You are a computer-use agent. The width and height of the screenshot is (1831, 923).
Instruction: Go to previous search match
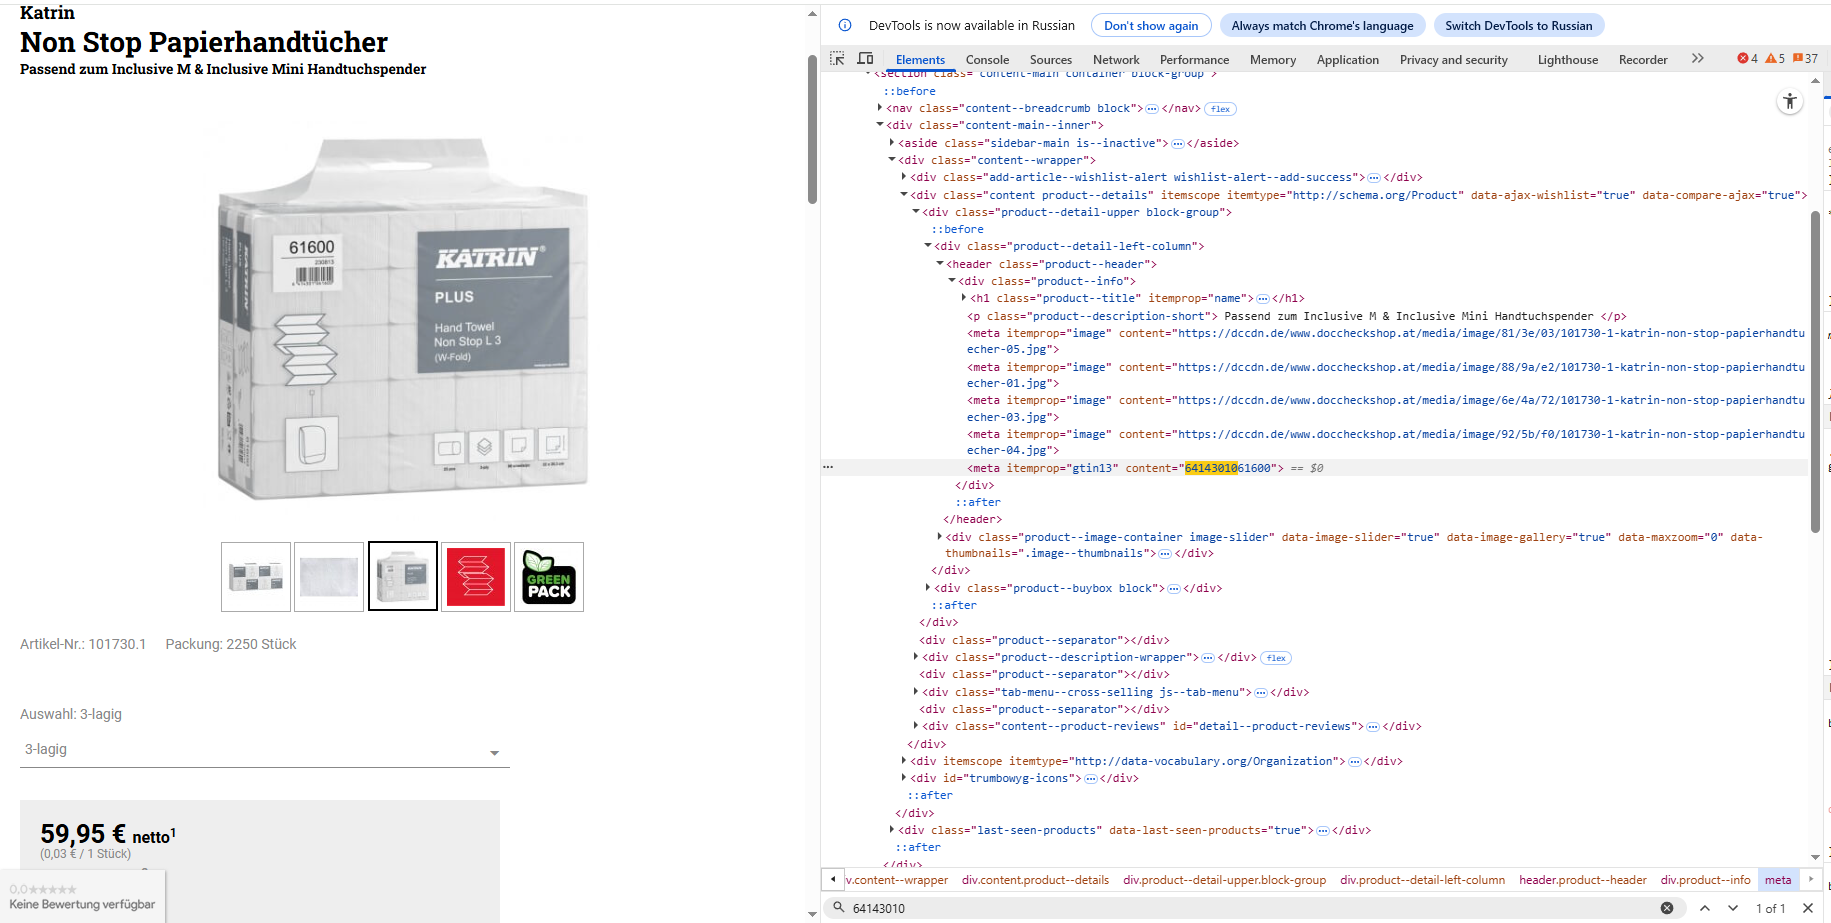point(1705,908)
